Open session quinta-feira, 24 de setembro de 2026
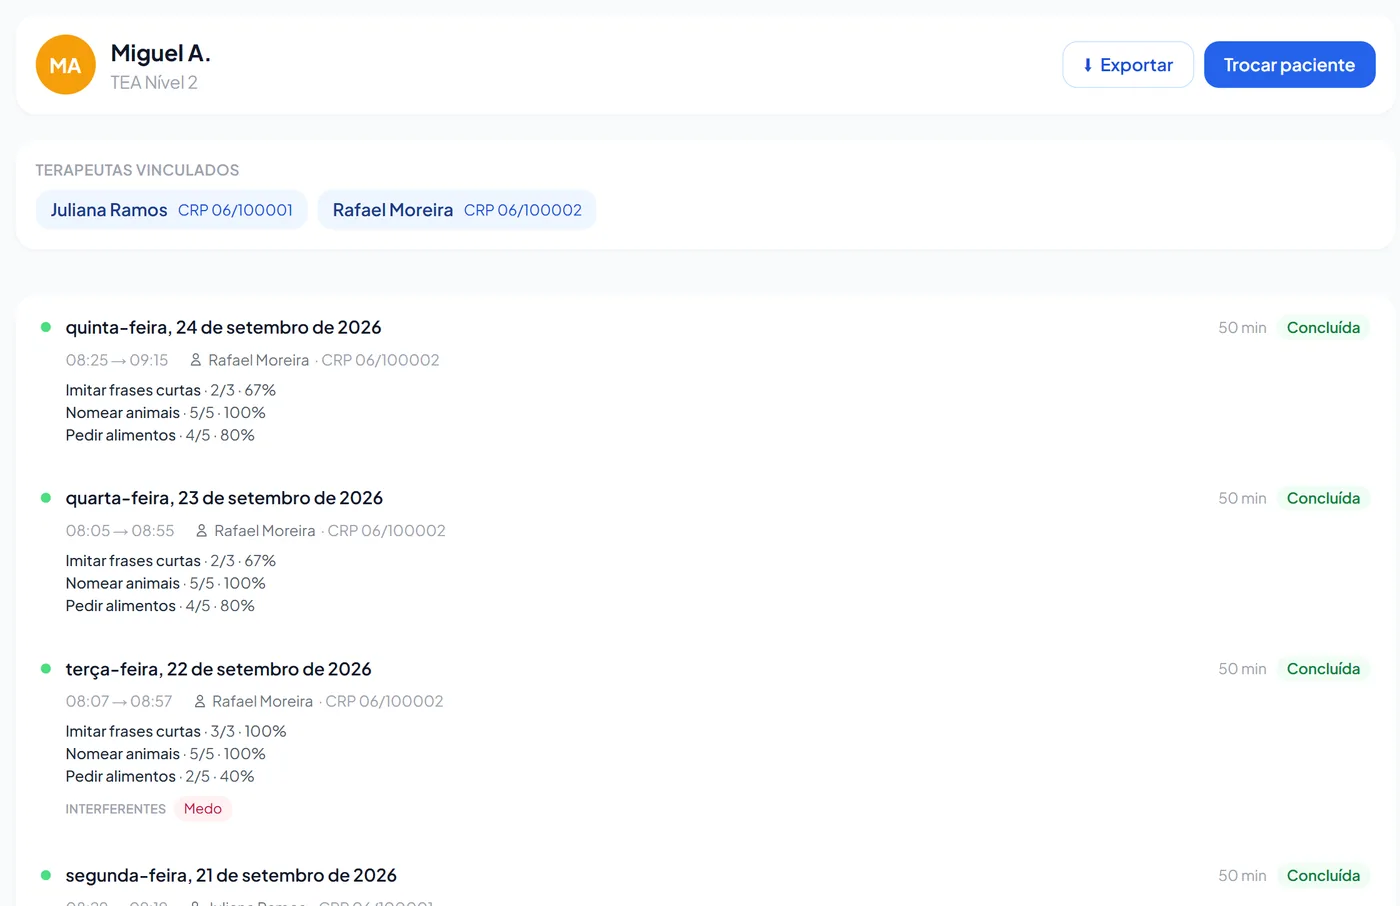The image size is (1400, 906). (x=223, y=328)
